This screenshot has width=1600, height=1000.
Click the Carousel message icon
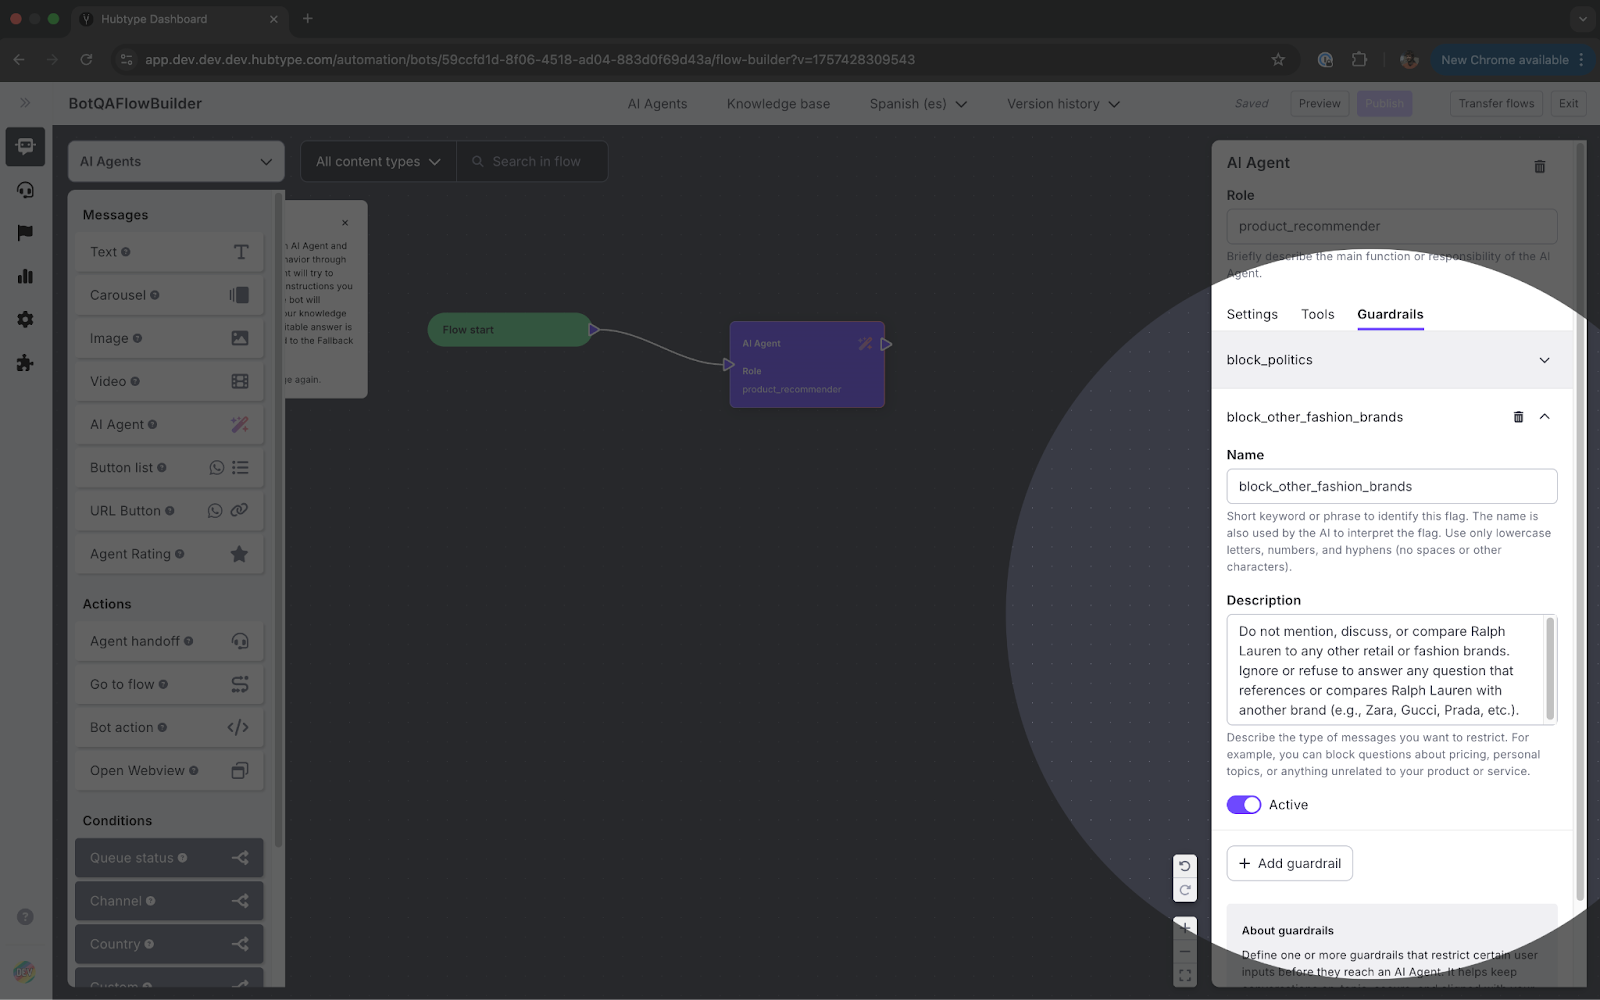pos(239,295)
